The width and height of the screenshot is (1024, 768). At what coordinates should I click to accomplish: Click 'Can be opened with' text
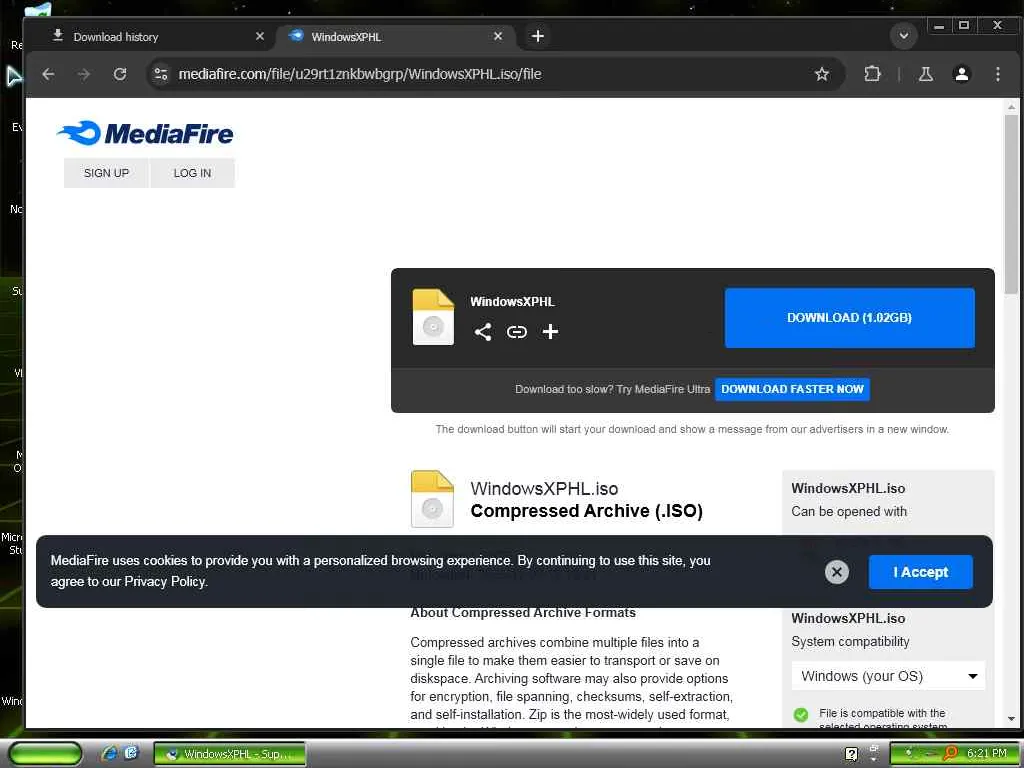tap(849, 512)
